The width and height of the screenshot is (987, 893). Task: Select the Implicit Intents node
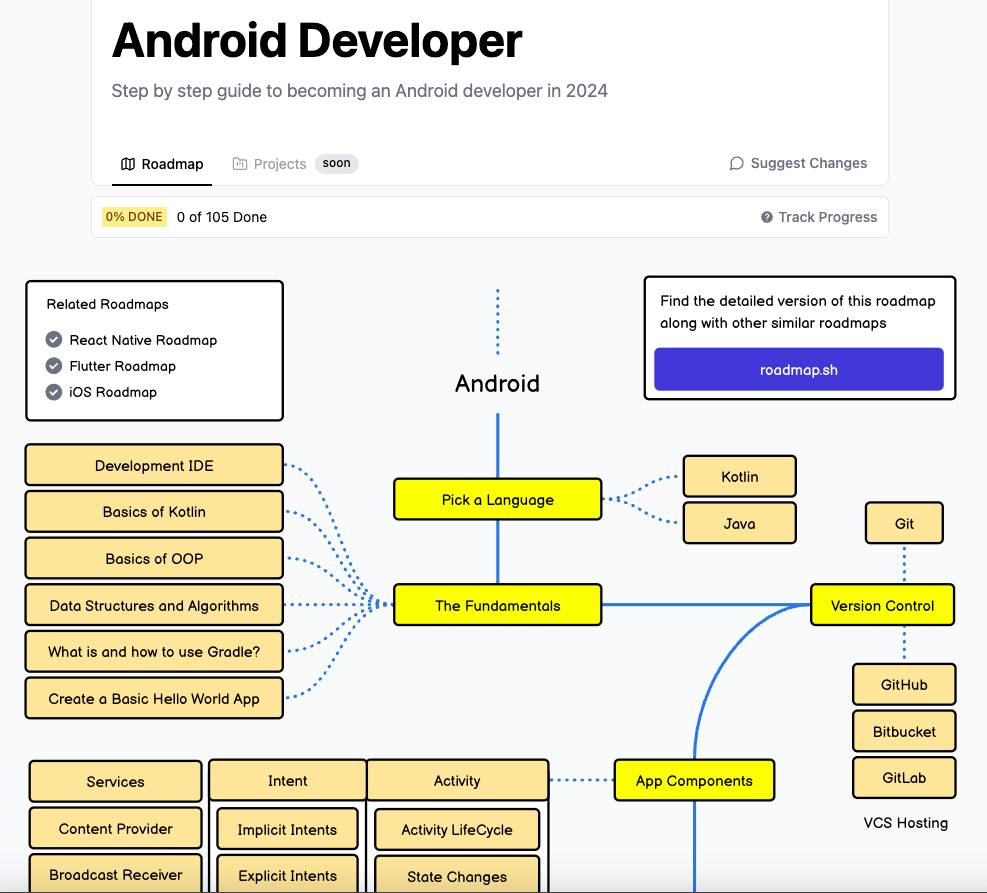tap(287, 829)
